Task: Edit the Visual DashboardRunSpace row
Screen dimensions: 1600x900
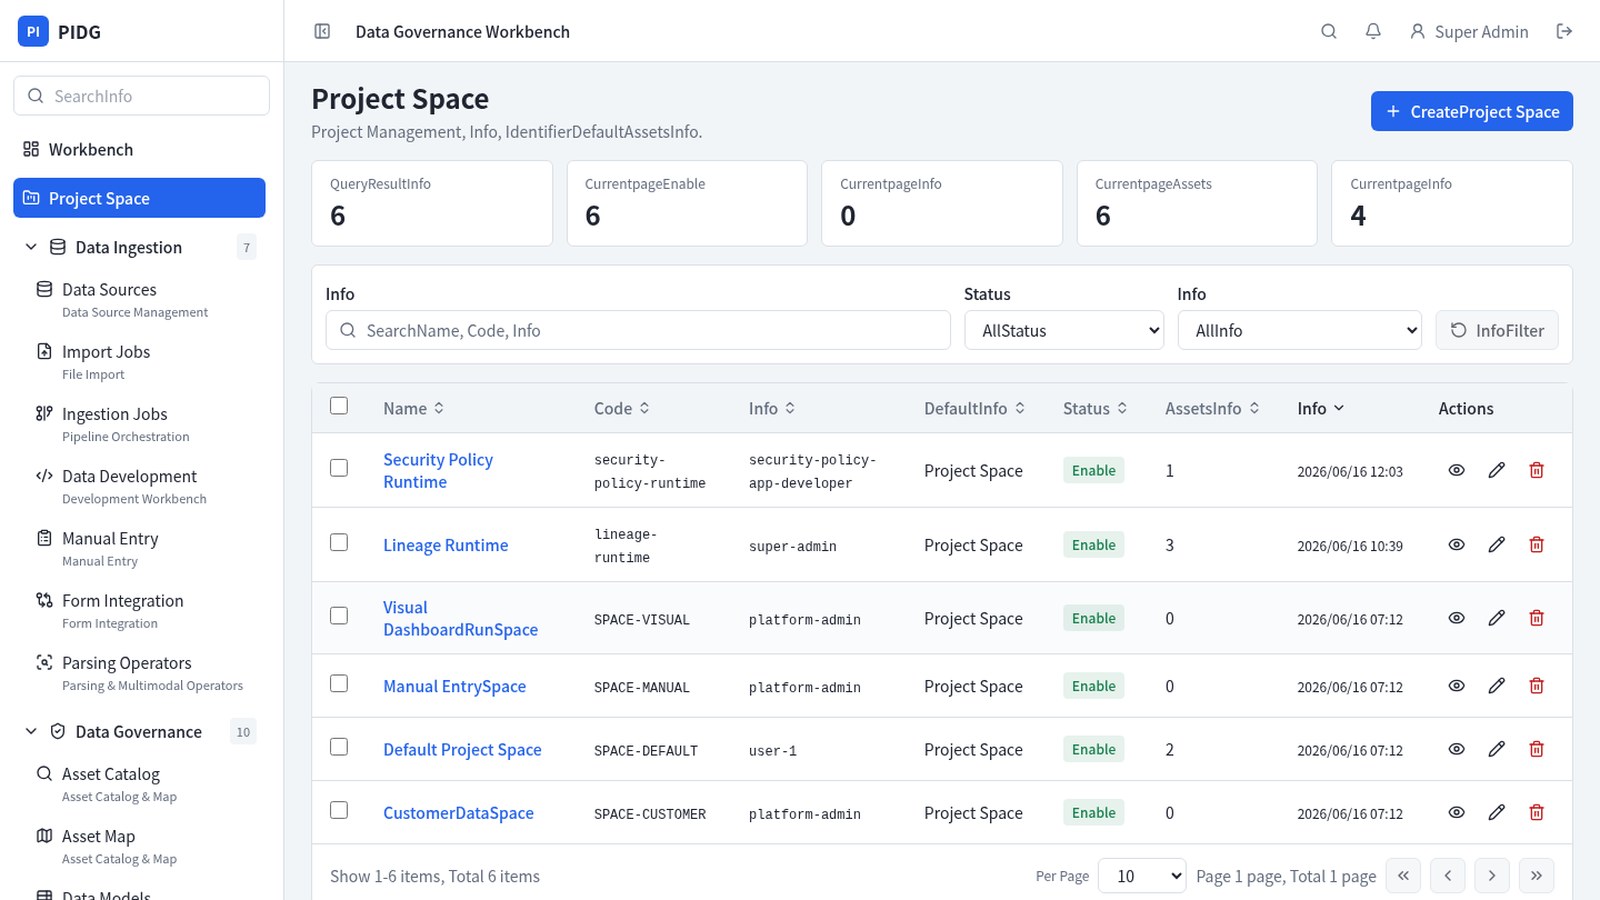Action: [1496, 618]
